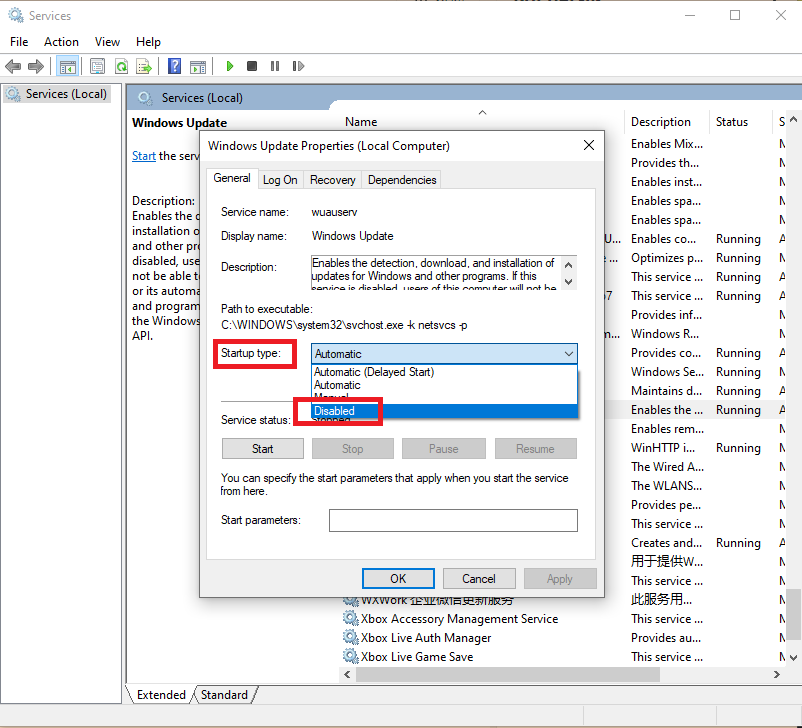Viewport: 802px width, 728px height.
Task: Click gear icon of Xbox Live Game Save
Action: tap(350, 656)
